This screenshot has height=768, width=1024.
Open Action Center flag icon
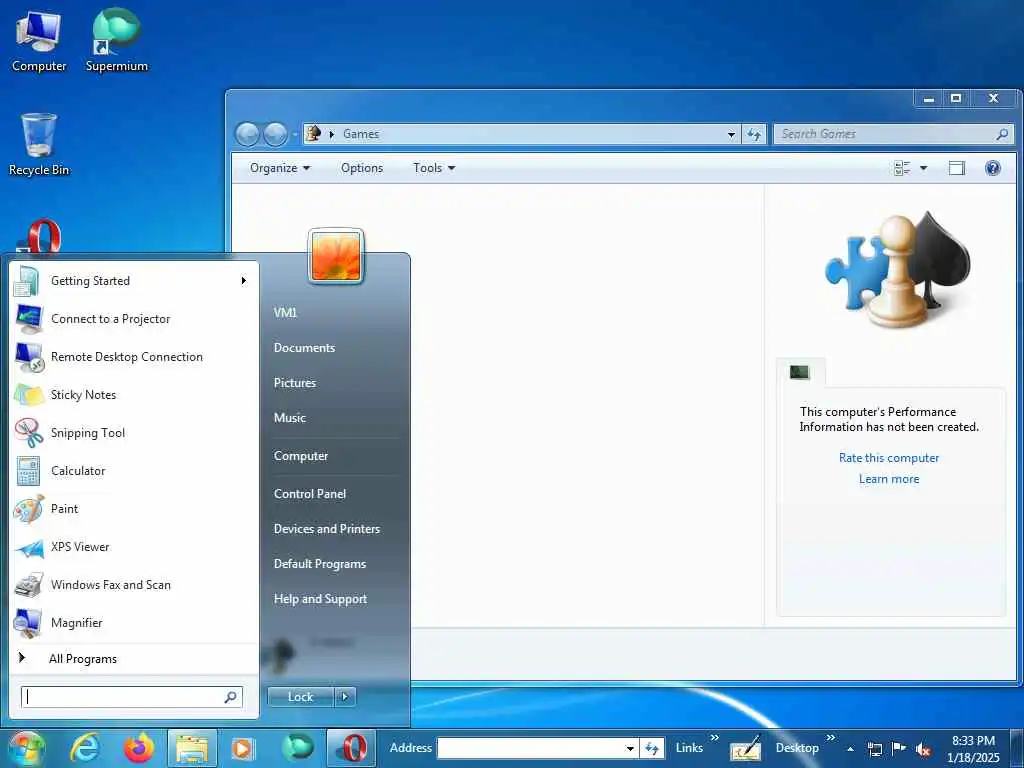pyautogui.click(x=899, y=749)
